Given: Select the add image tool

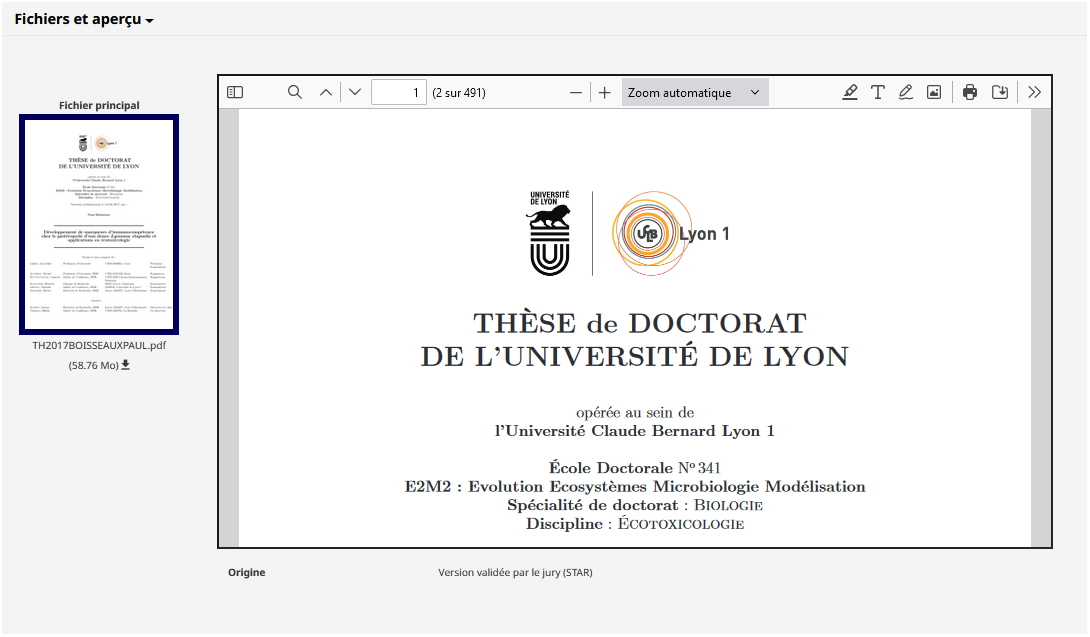Looking at the screenshot, I should tap(934, 92).
